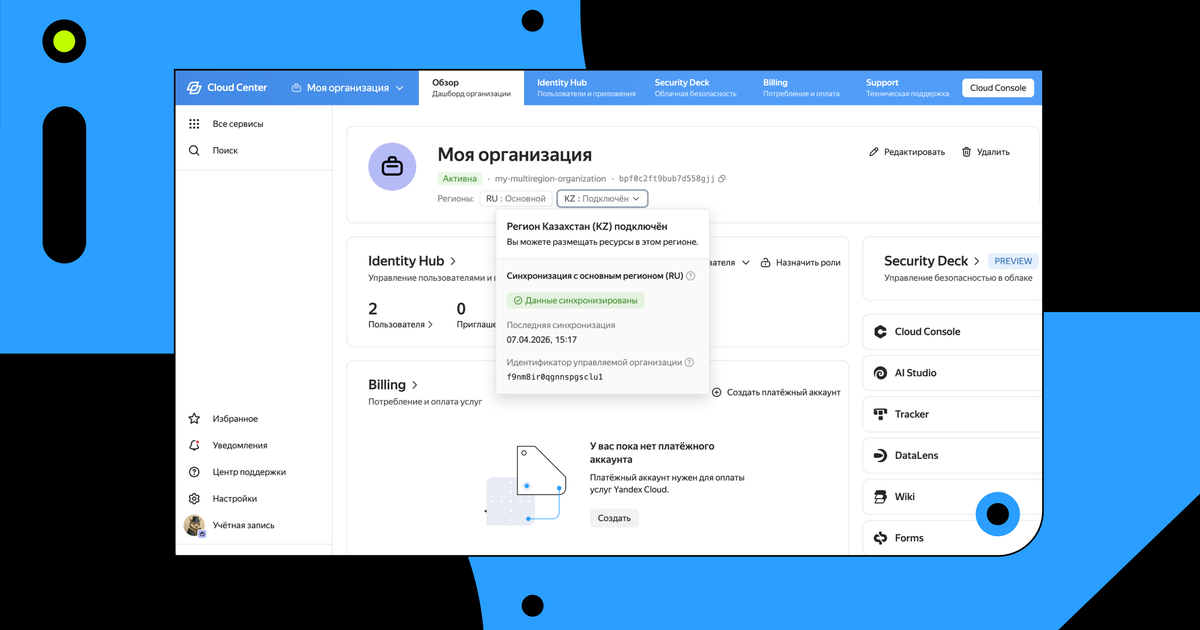Image resolution: width=1200 pixels, height=630 pixels.
Task: Open the Cloud Console service icon
Action: 880,332
